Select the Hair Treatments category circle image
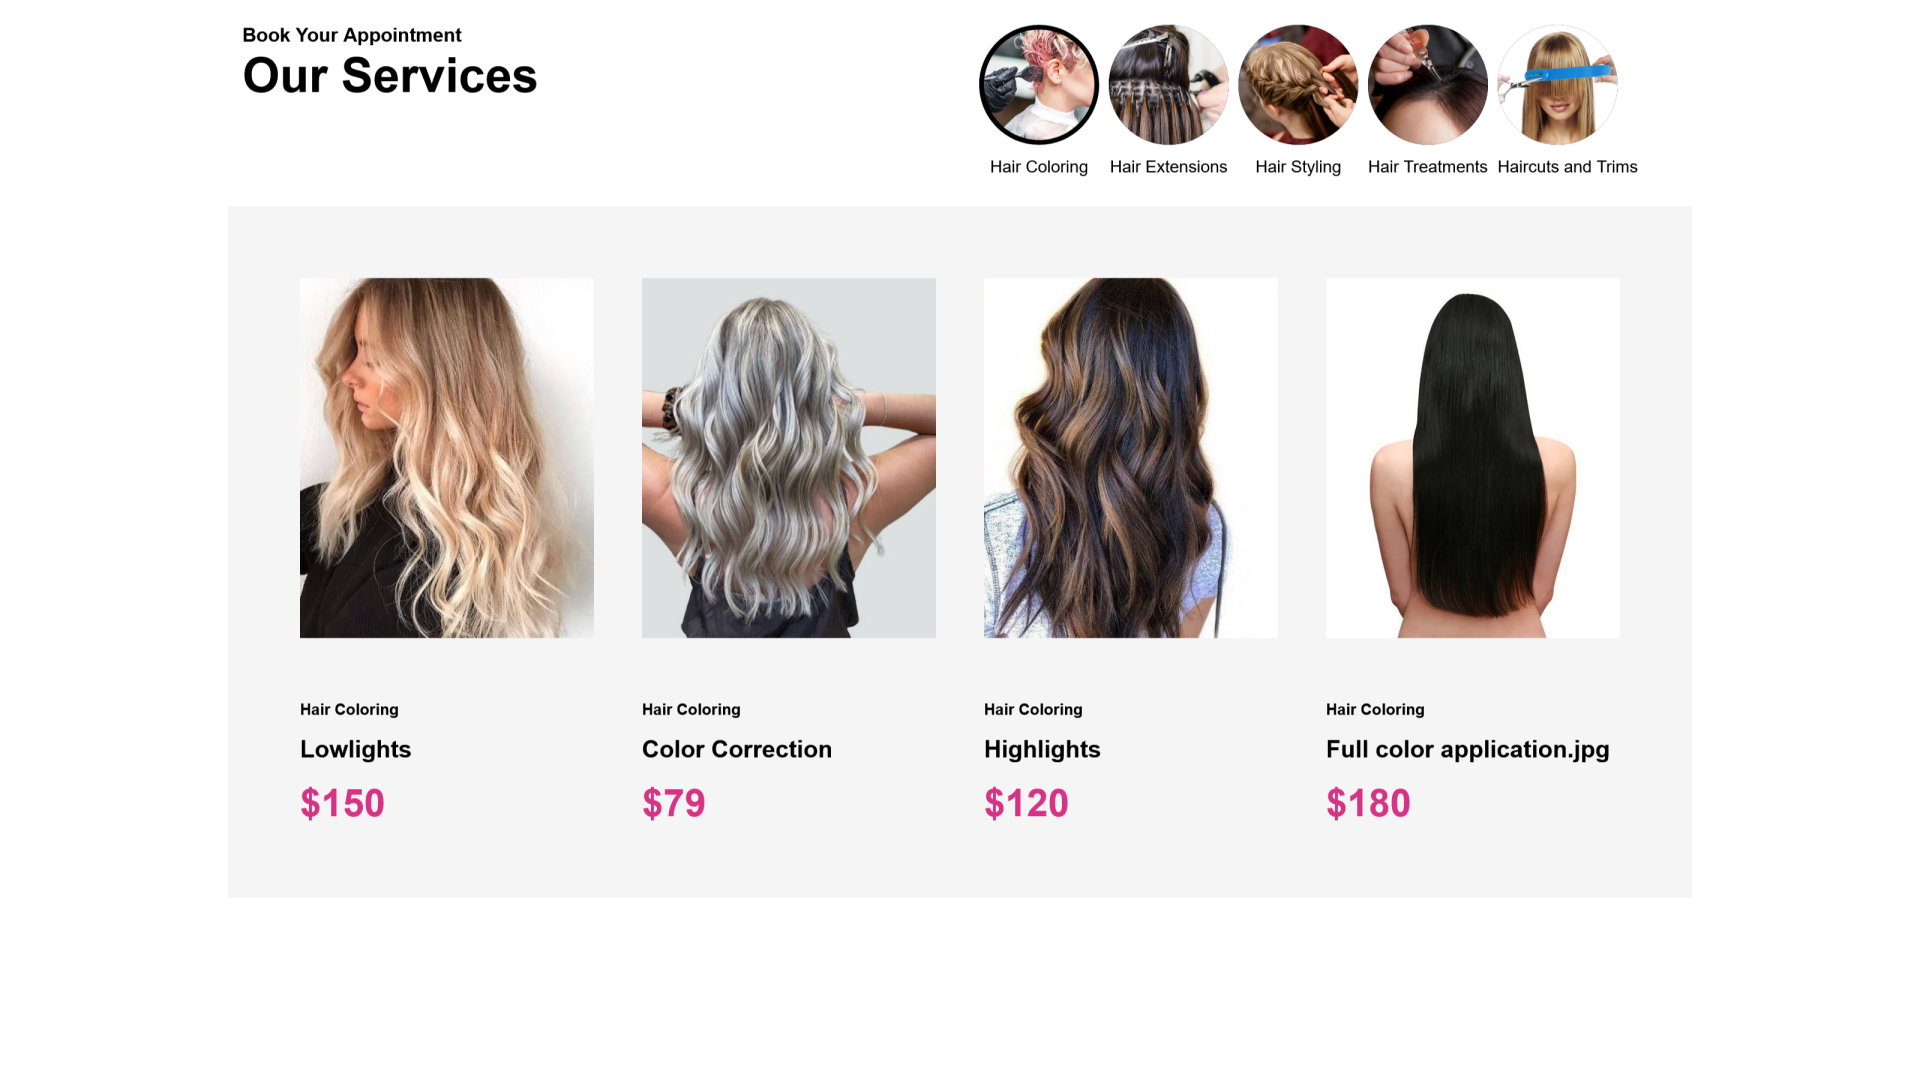1920x1080 pixels. tap(1427, 85)
